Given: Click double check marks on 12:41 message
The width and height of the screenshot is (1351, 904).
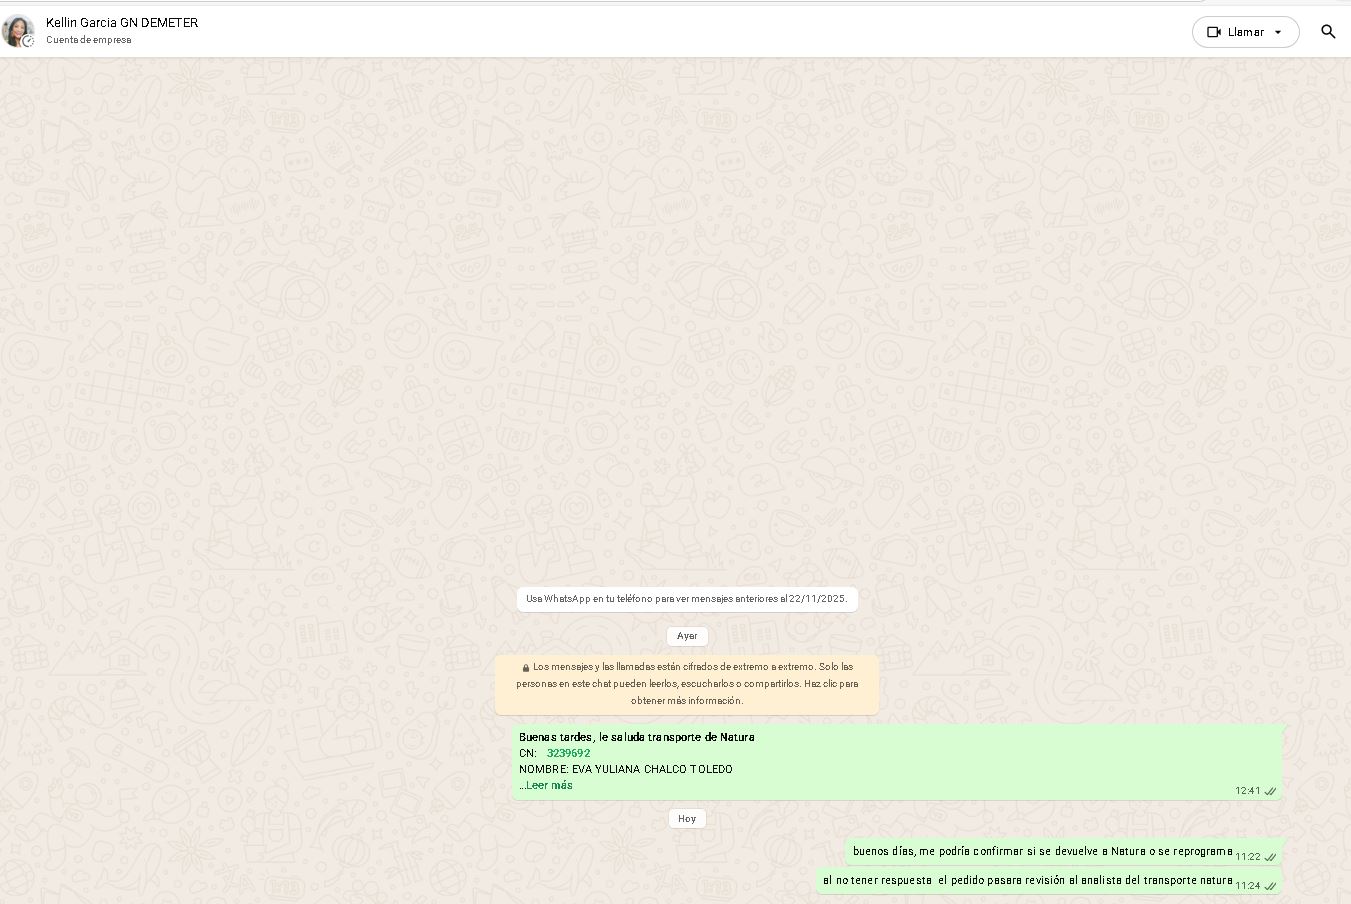Looking at the screenshot, I should tap(1270, 791).
